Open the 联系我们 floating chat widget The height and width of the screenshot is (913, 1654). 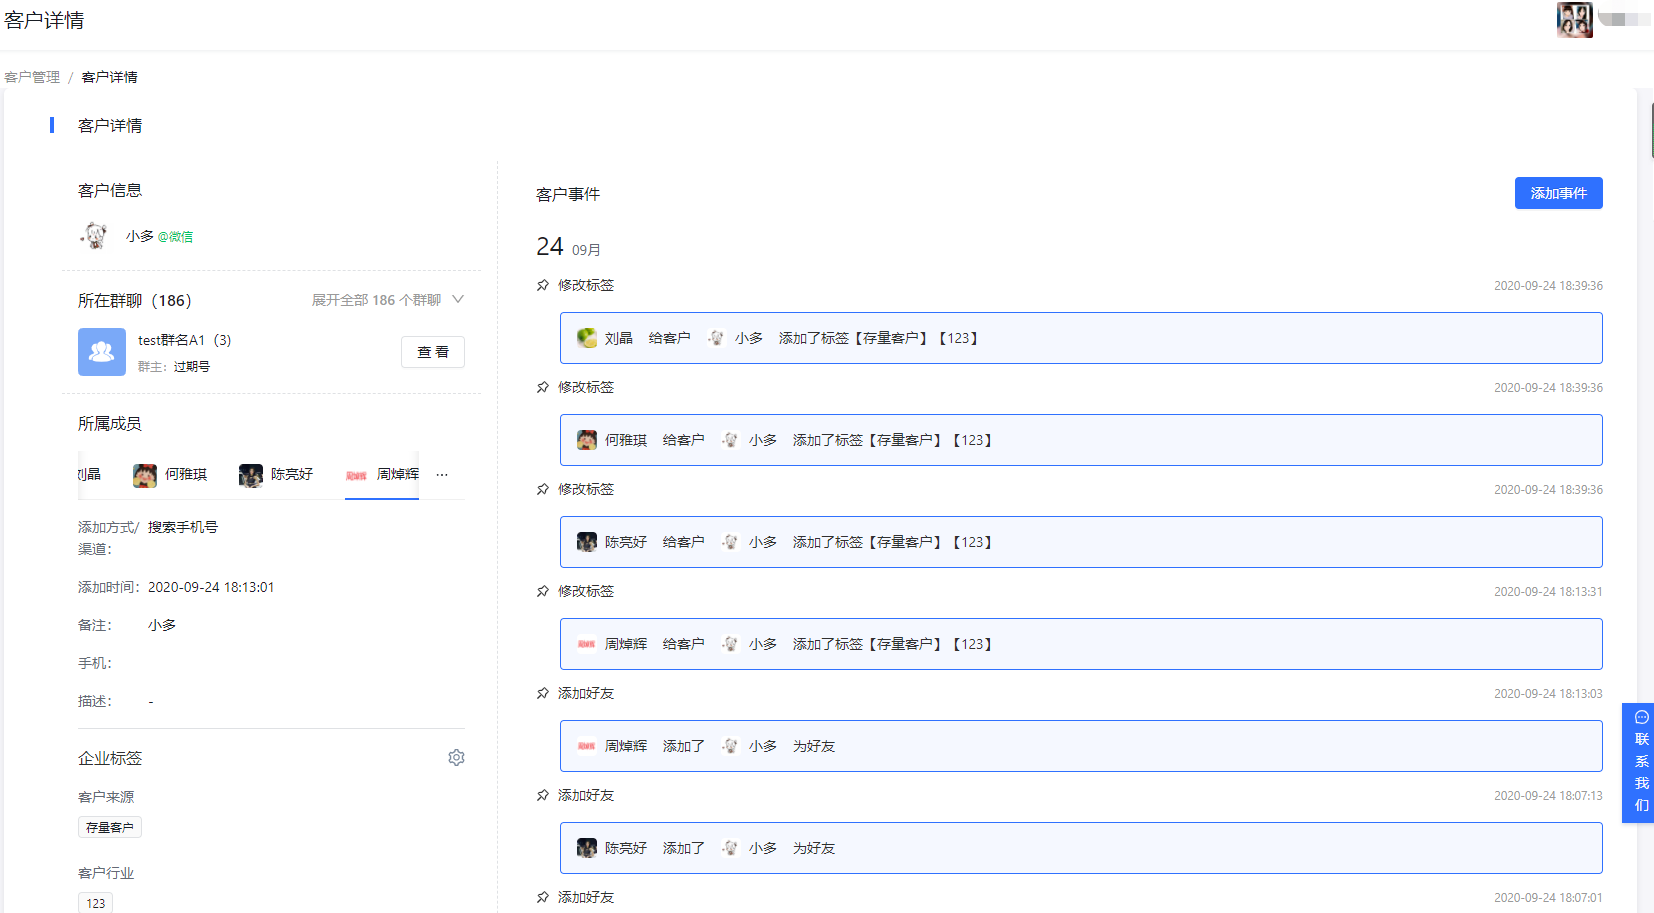coord(1640,762)
